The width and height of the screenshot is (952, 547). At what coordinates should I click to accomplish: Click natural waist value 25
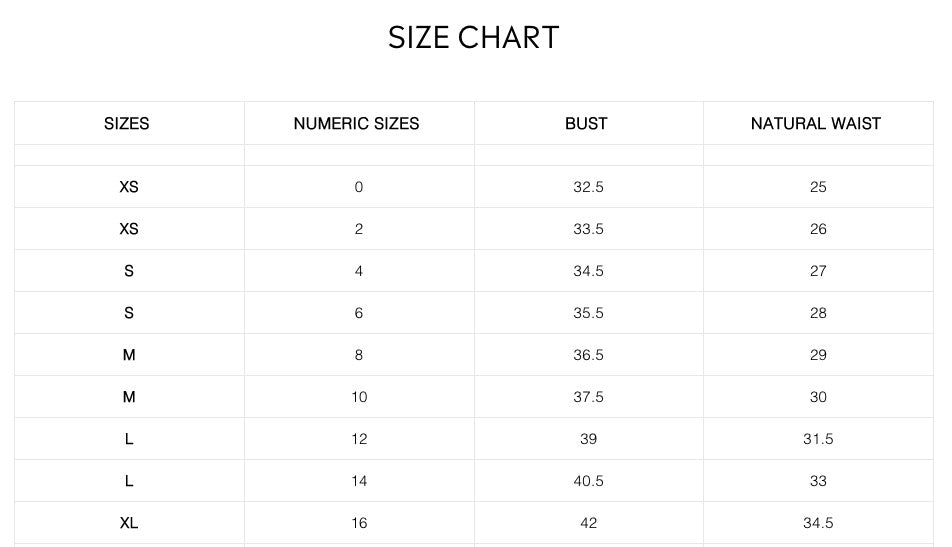(818, 187)
